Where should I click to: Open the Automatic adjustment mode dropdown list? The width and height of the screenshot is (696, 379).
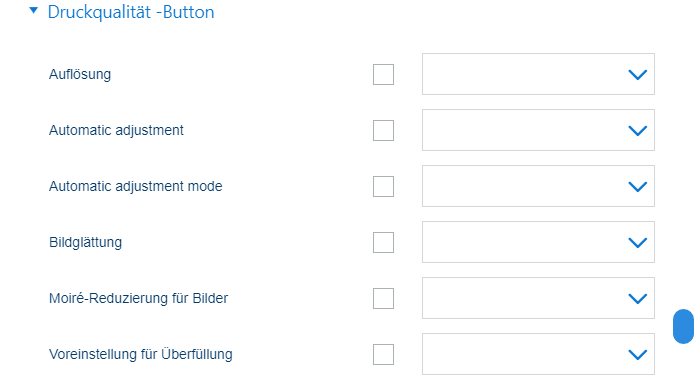tap(538, 186)
